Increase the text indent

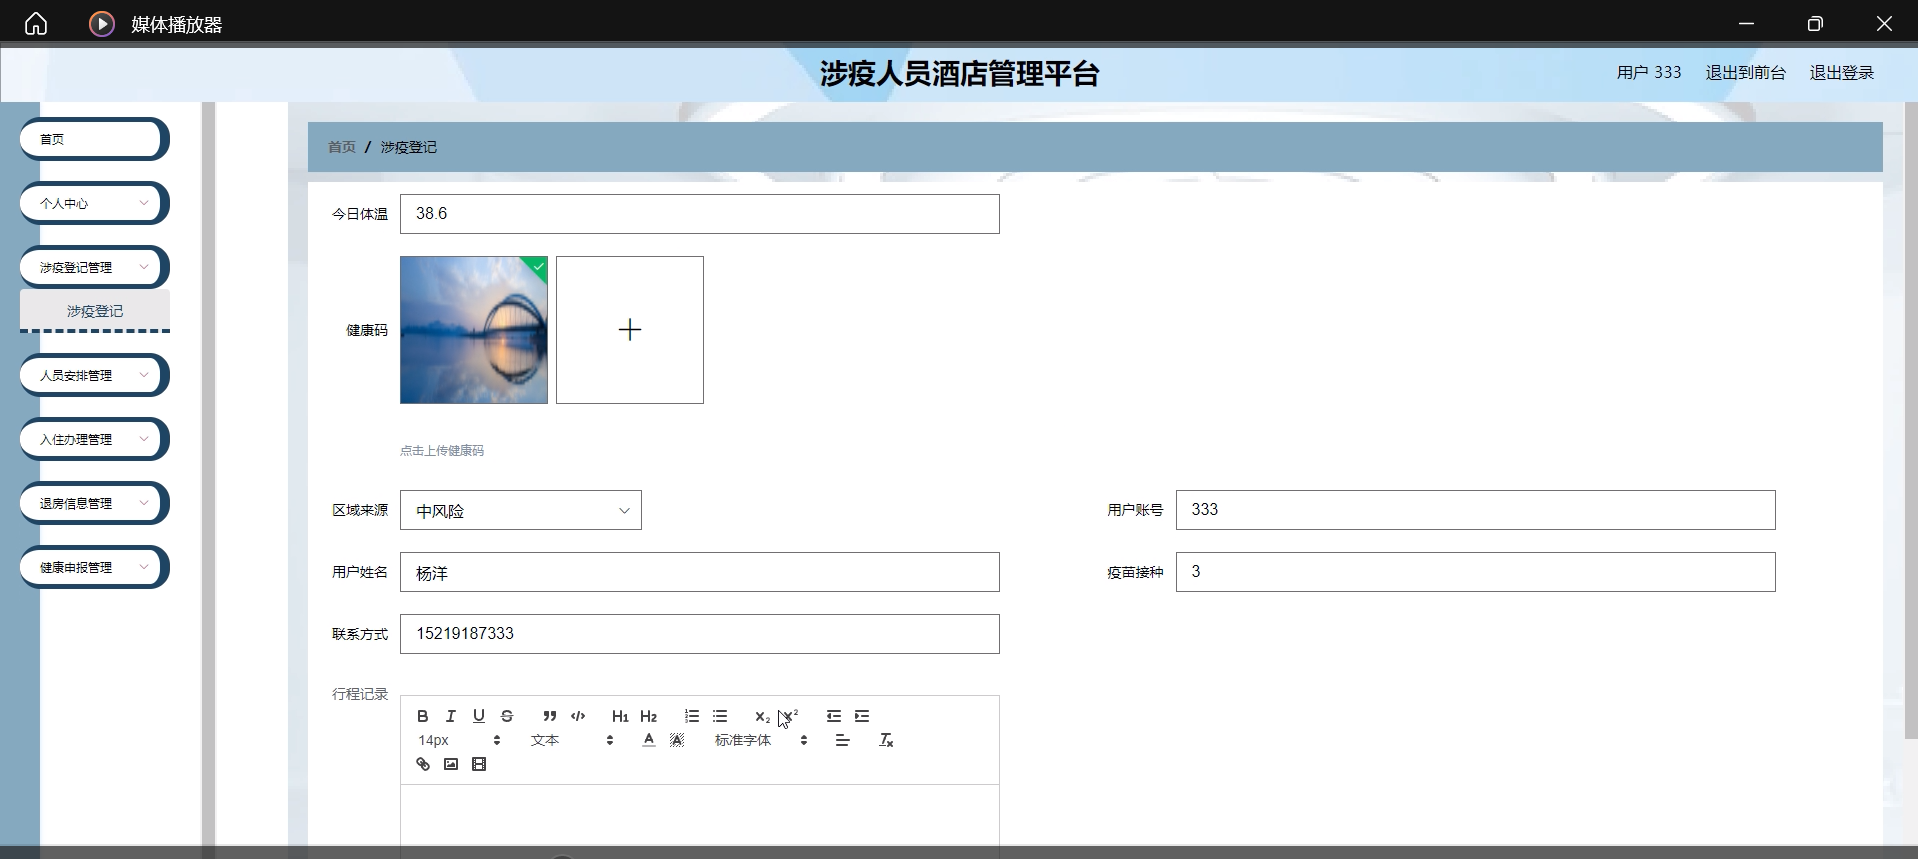coord(862,716)
